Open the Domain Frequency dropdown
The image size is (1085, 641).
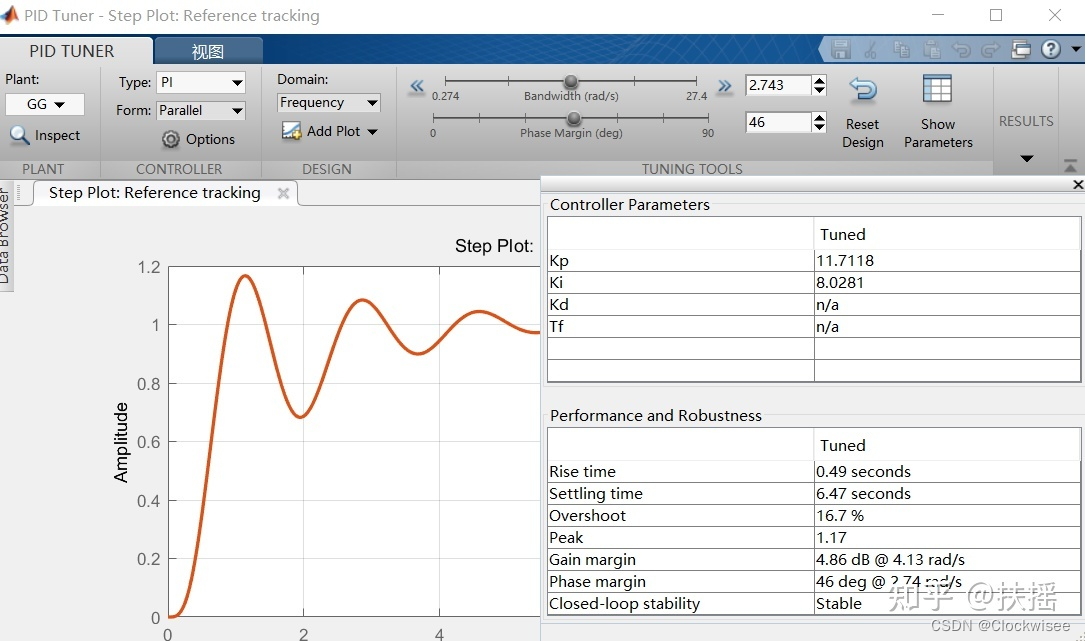point(329,102)
